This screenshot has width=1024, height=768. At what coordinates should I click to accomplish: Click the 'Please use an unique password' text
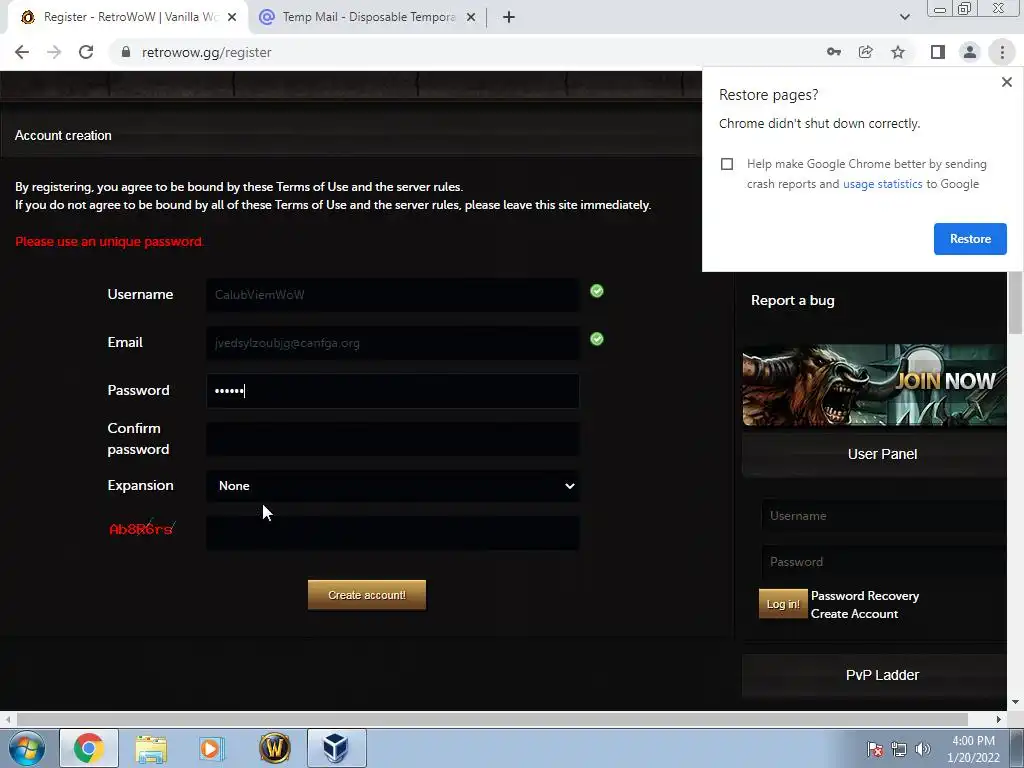click(x=109, y=242)
